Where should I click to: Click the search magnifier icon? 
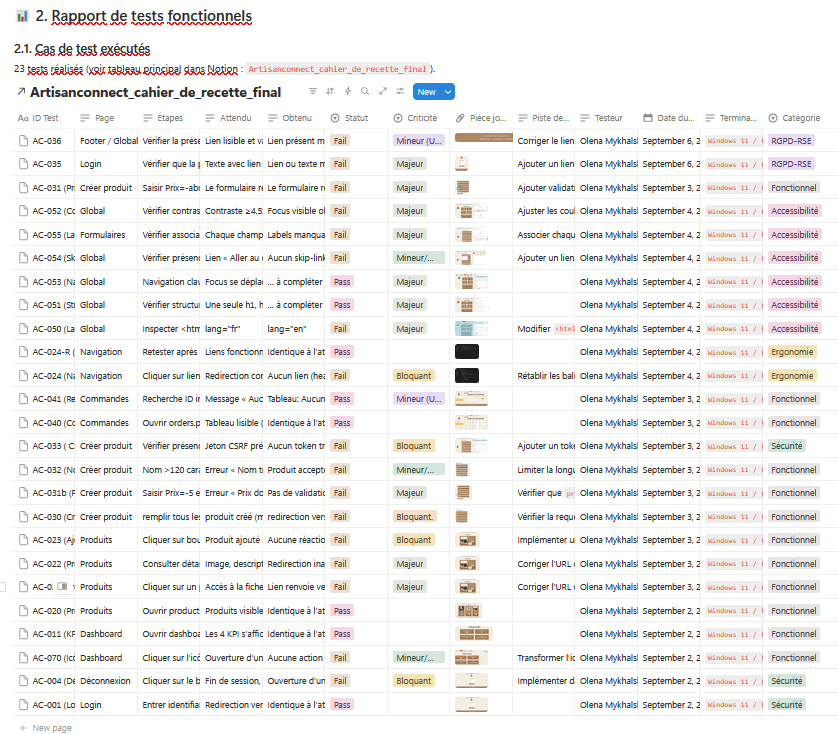pos(365,92)
